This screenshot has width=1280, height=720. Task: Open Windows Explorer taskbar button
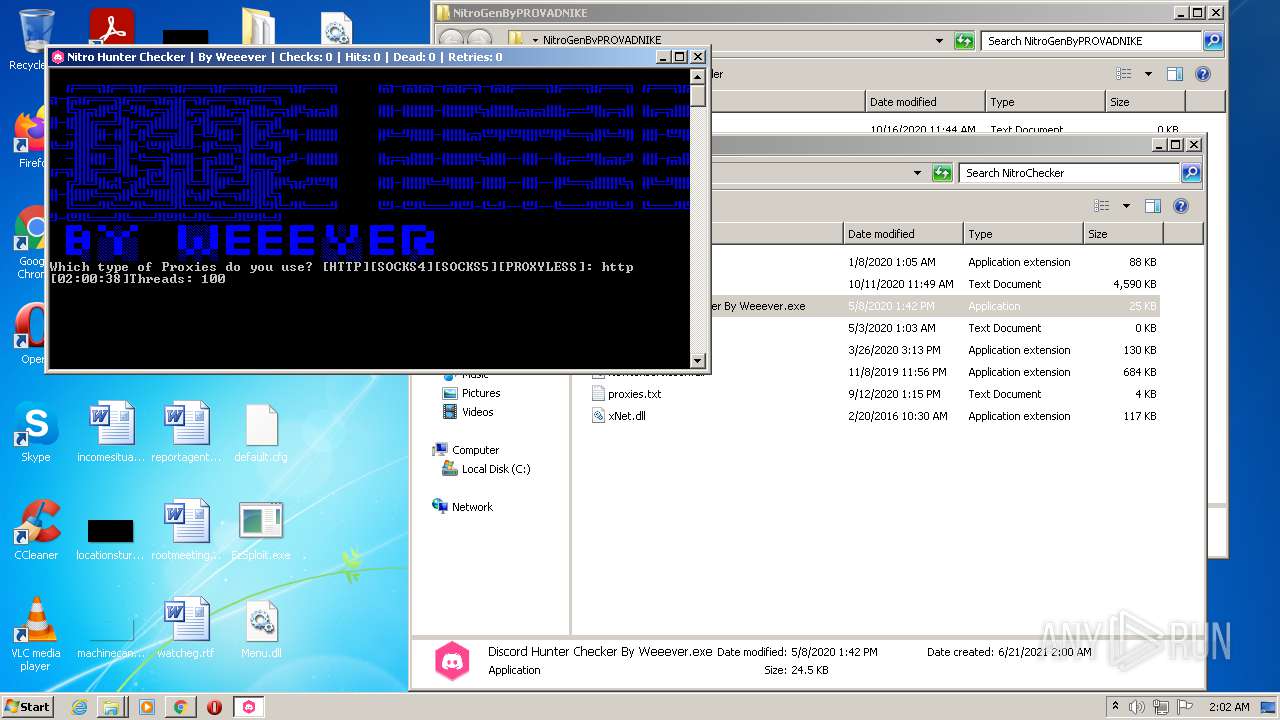[112, 707]
